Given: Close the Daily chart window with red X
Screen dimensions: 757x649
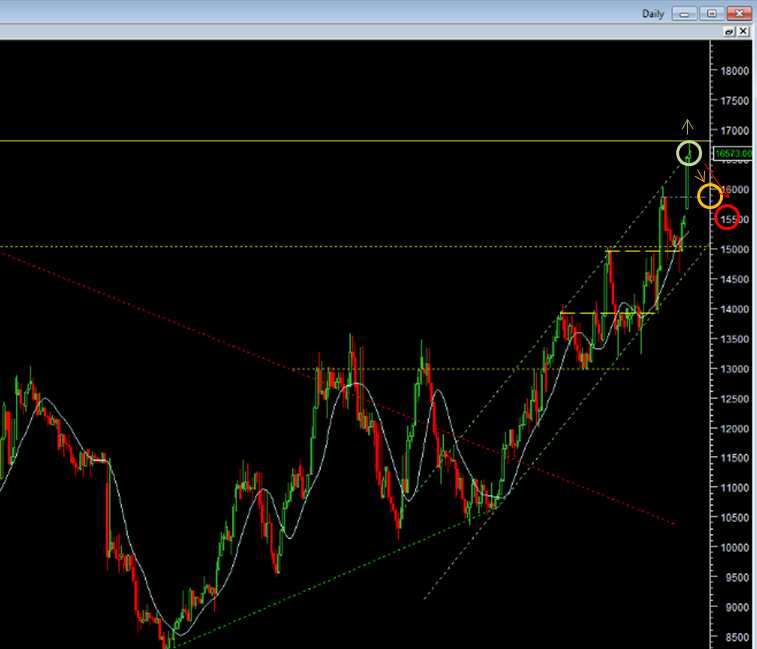Looking at the screenshot, I should pos(739,14).
